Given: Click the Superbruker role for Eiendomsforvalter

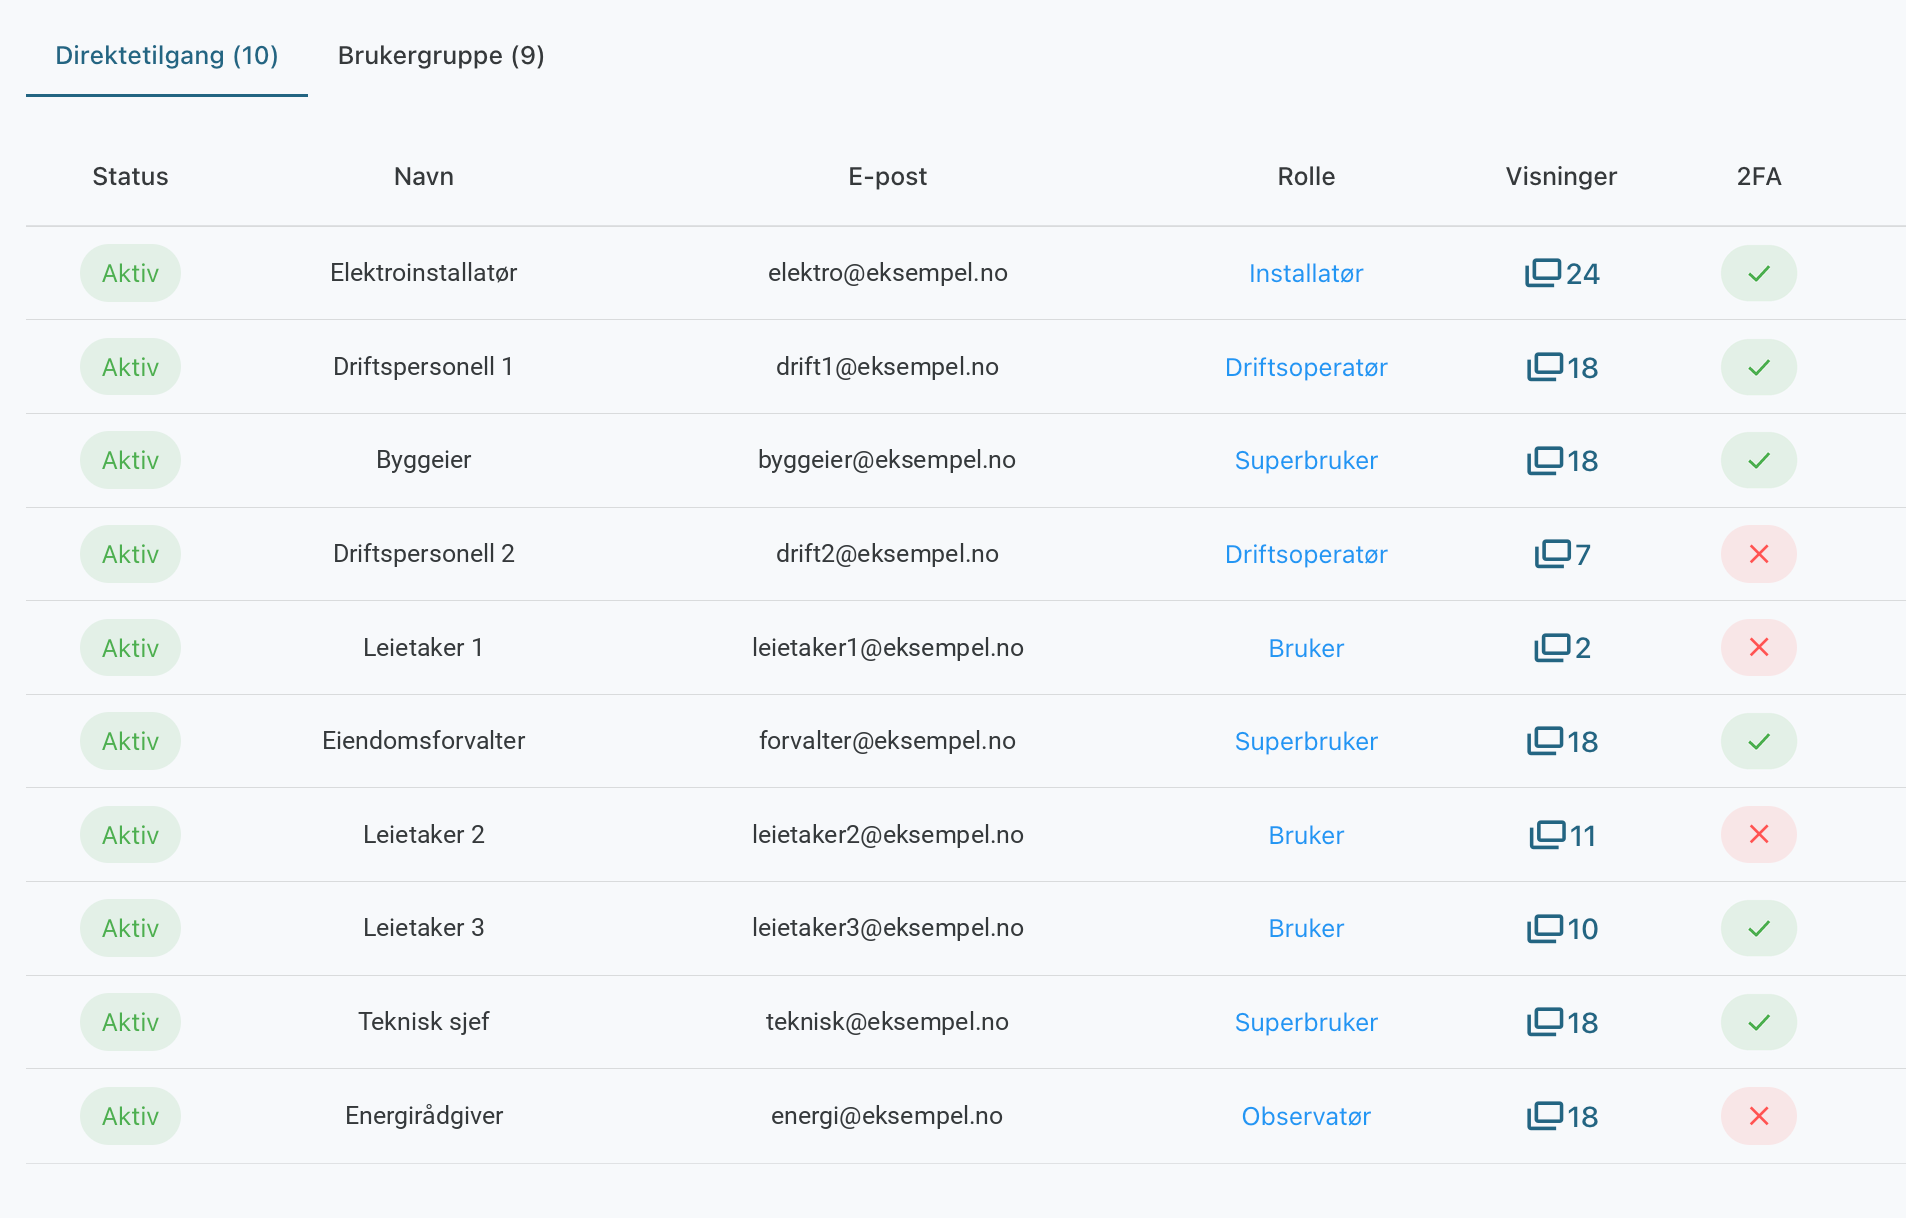Looking at the screenshot, I should tap(1306, 741).
